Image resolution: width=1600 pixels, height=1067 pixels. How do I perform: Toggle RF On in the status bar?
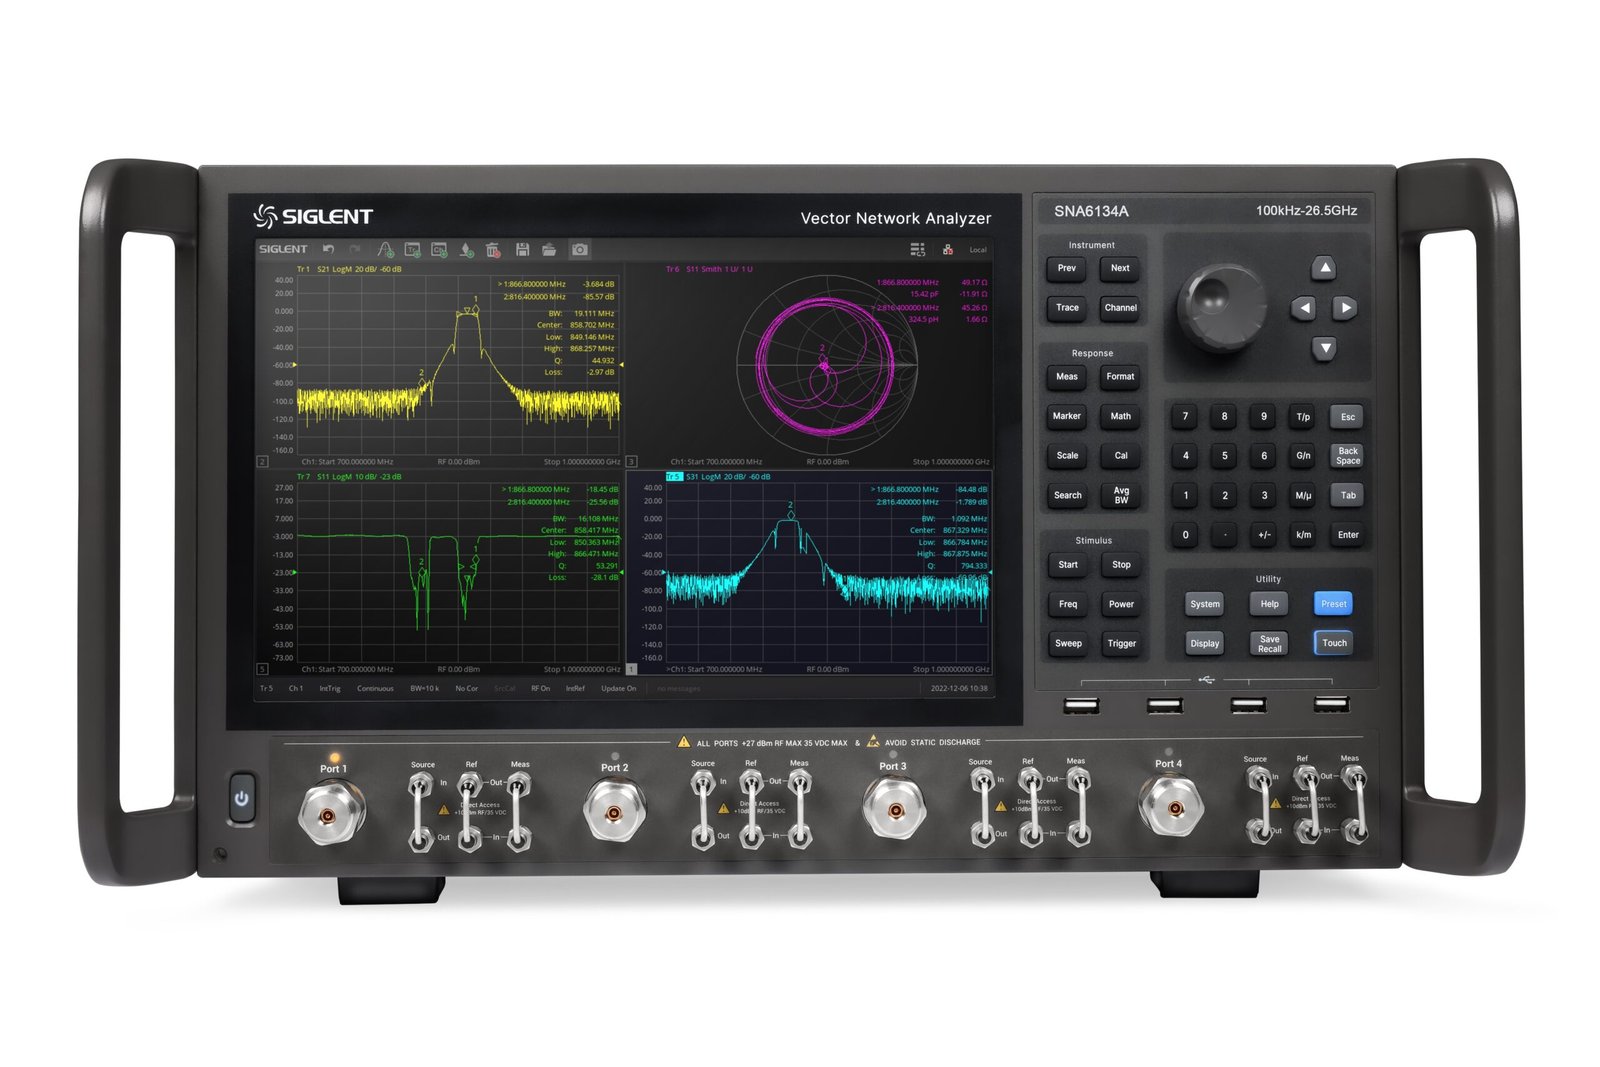coord(540,688)
